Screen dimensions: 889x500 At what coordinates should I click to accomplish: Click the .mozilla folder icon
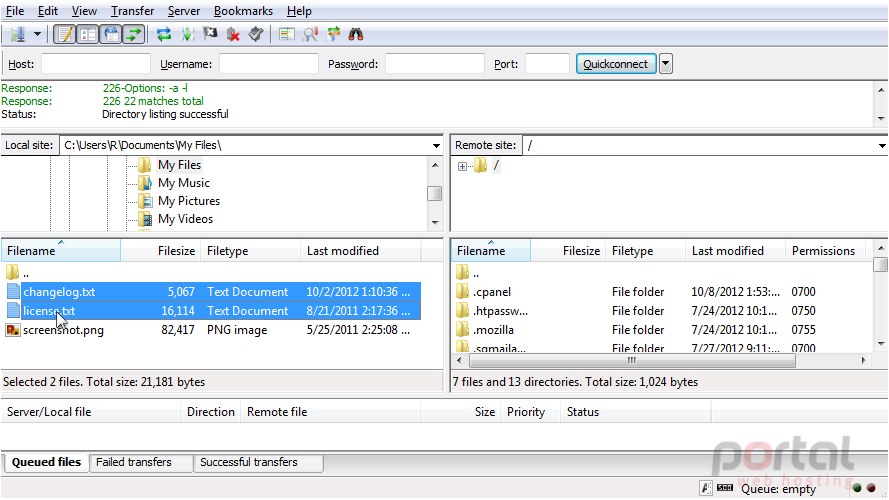click(463, 330)
